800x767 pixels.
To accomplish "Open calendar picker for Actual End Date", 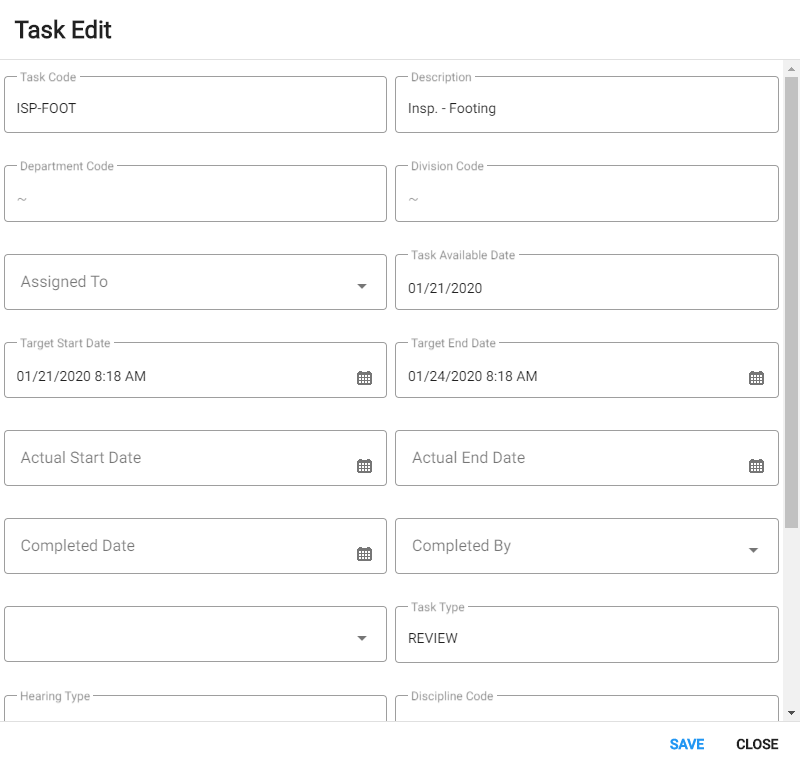I will (756, 466).
